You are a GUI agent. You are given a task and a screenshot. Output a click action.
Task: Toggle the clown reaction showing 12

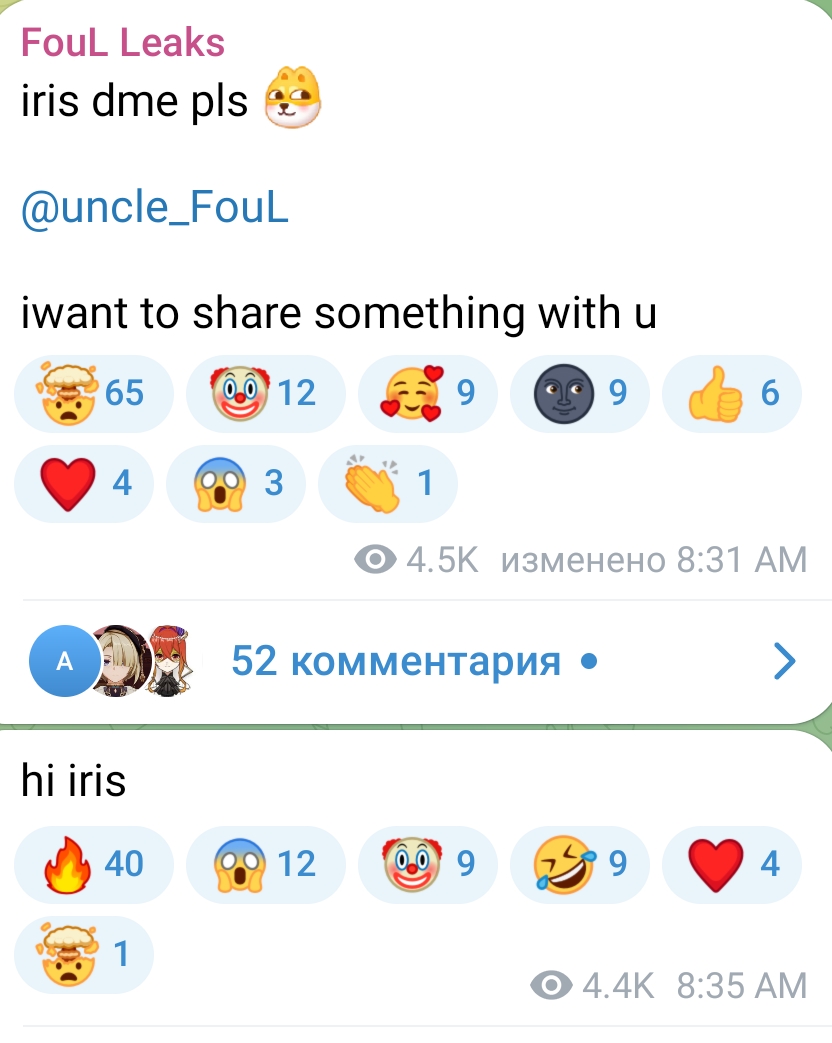[264, 392]
